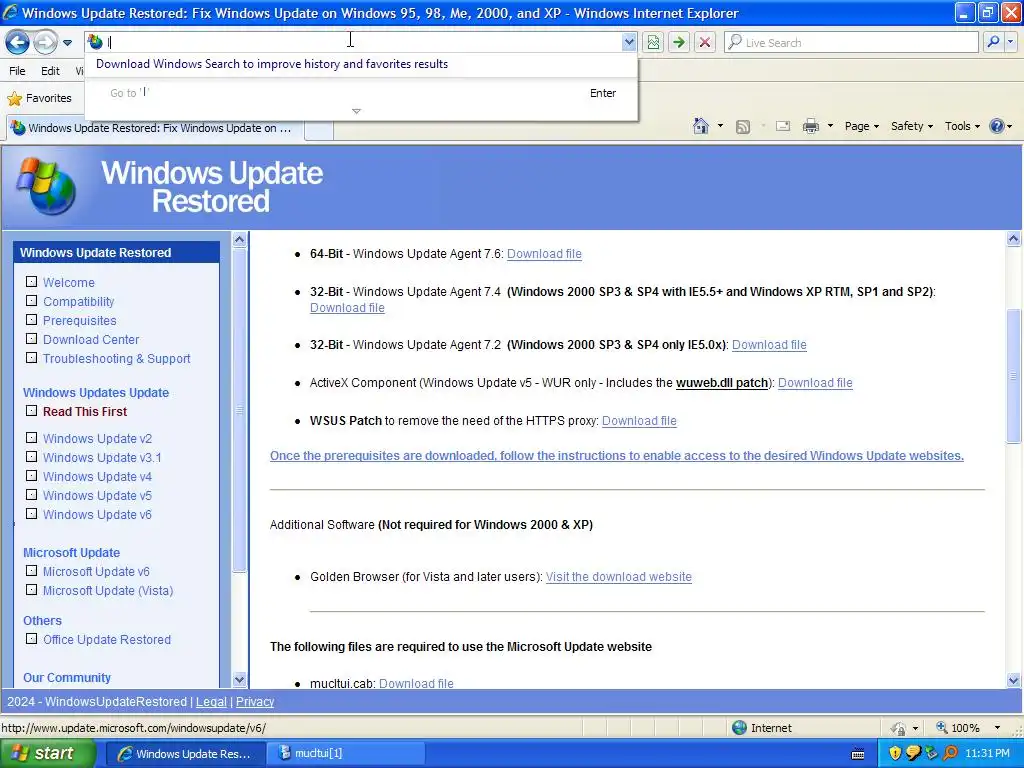
Task: Click sidebar scrollbar down arrow
Action: 239,679
